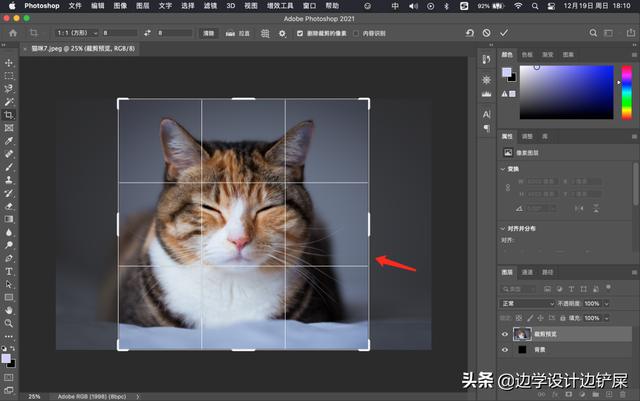Open the 正常 blend mode dropdown
Screen dimensions: 640x401
528,303
